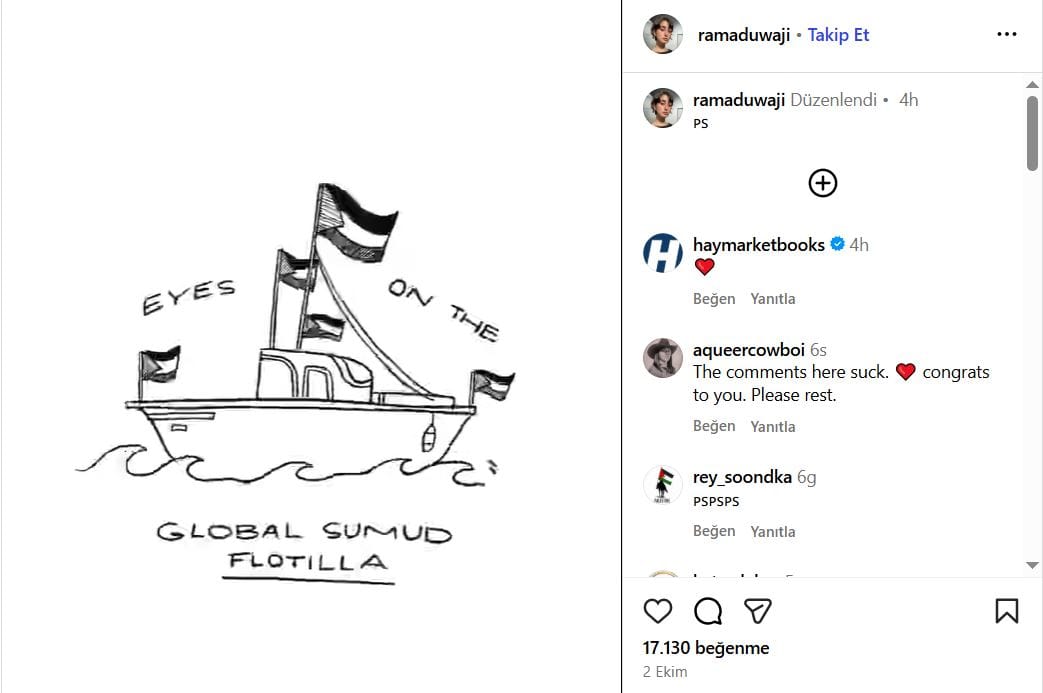Reply to aqueercowboi's comment with Yanıtla
The width and height of the screenshot is (1043, 693).
773,426
